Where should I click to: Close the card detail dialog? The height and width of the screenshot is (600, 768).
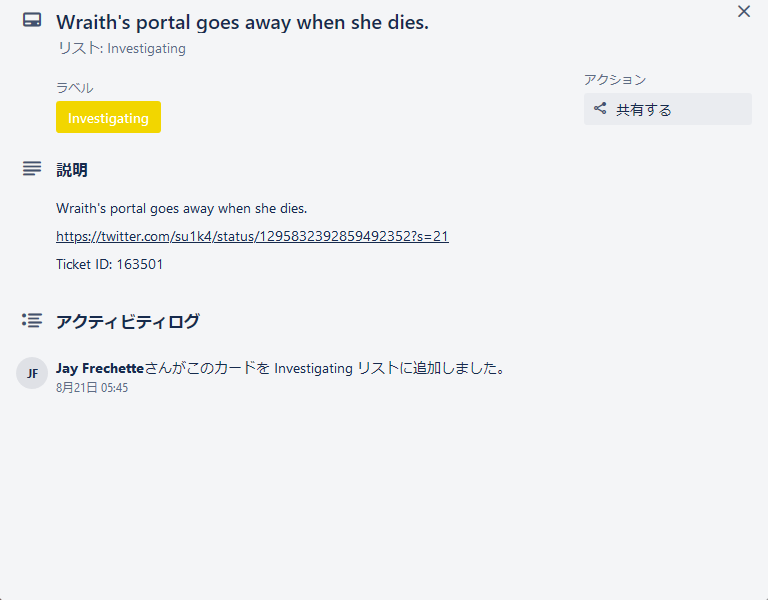(743, 12)
